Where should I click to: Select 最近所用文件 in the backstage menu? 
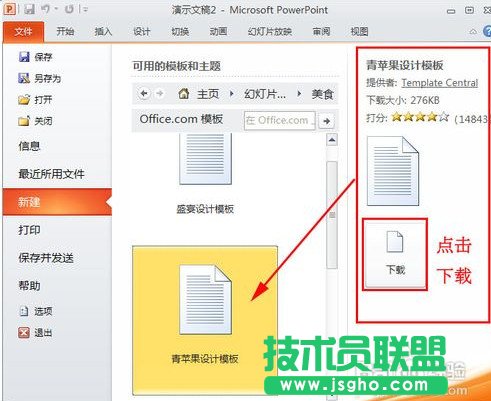click(x=51, y=174)
